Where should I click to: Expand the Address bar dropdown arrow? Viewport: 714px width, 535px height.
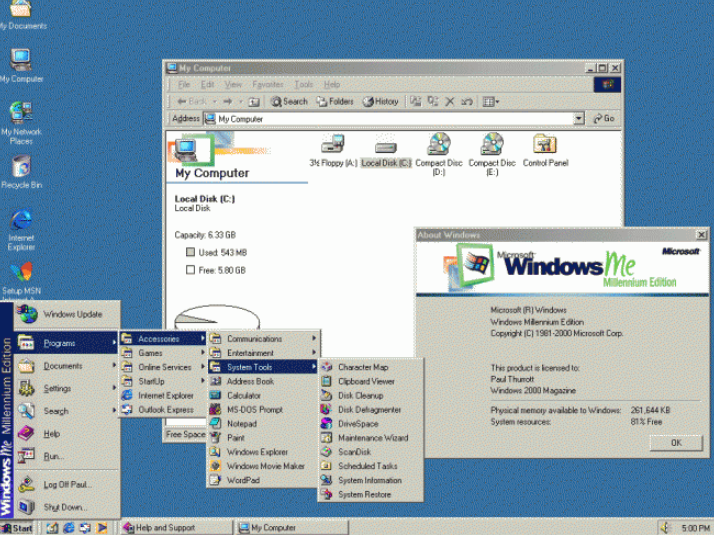click(x=578, y=119)
